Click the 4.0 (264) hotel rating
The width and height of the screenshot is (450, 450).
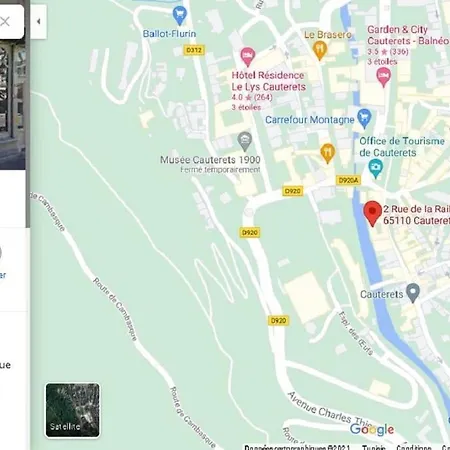click(252, 98)
